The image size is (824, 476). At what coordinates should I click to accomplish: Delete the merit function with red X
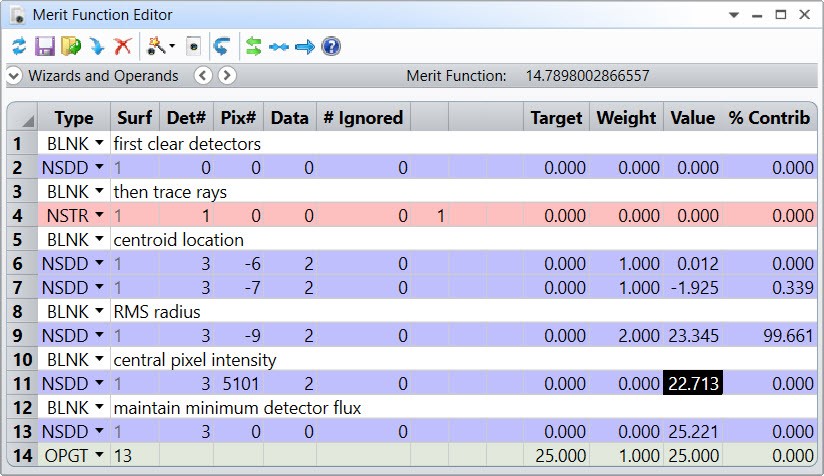(x=122, y=46)
